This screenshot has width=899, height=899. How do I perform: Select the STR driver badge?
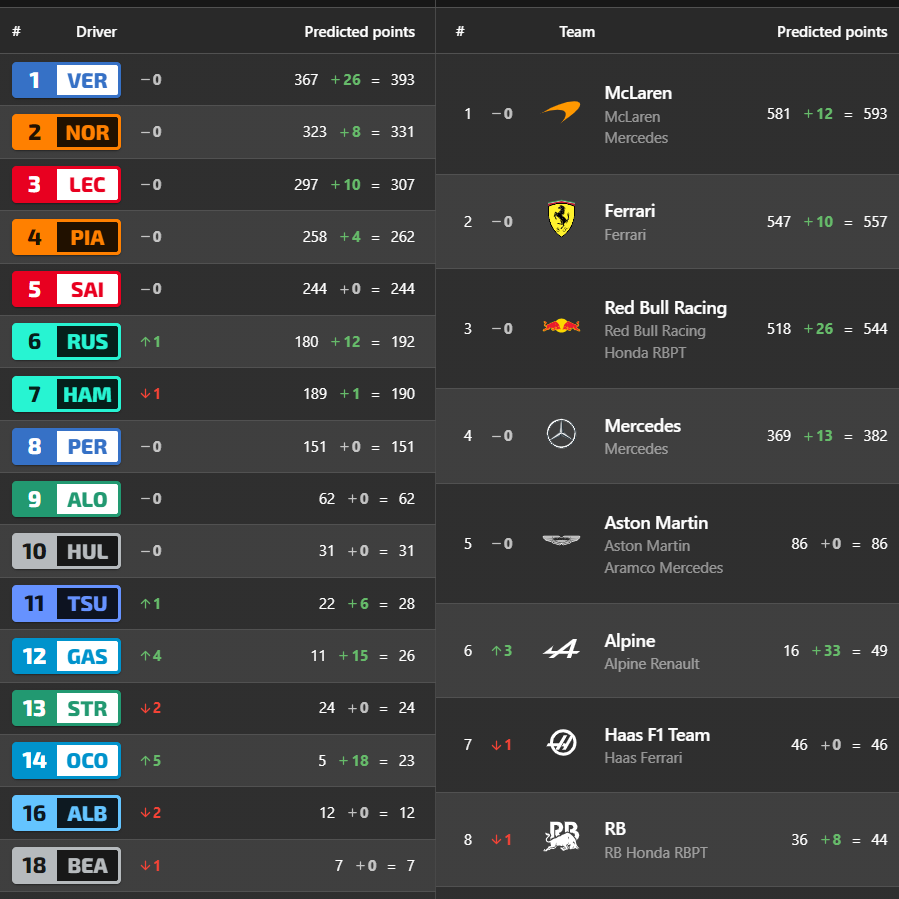67,708
